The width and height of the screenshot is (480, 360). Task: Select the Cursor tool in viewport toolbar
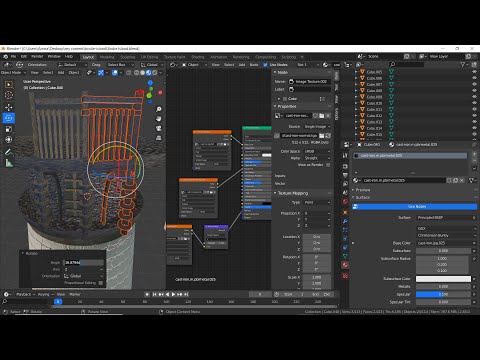(9, 95)
